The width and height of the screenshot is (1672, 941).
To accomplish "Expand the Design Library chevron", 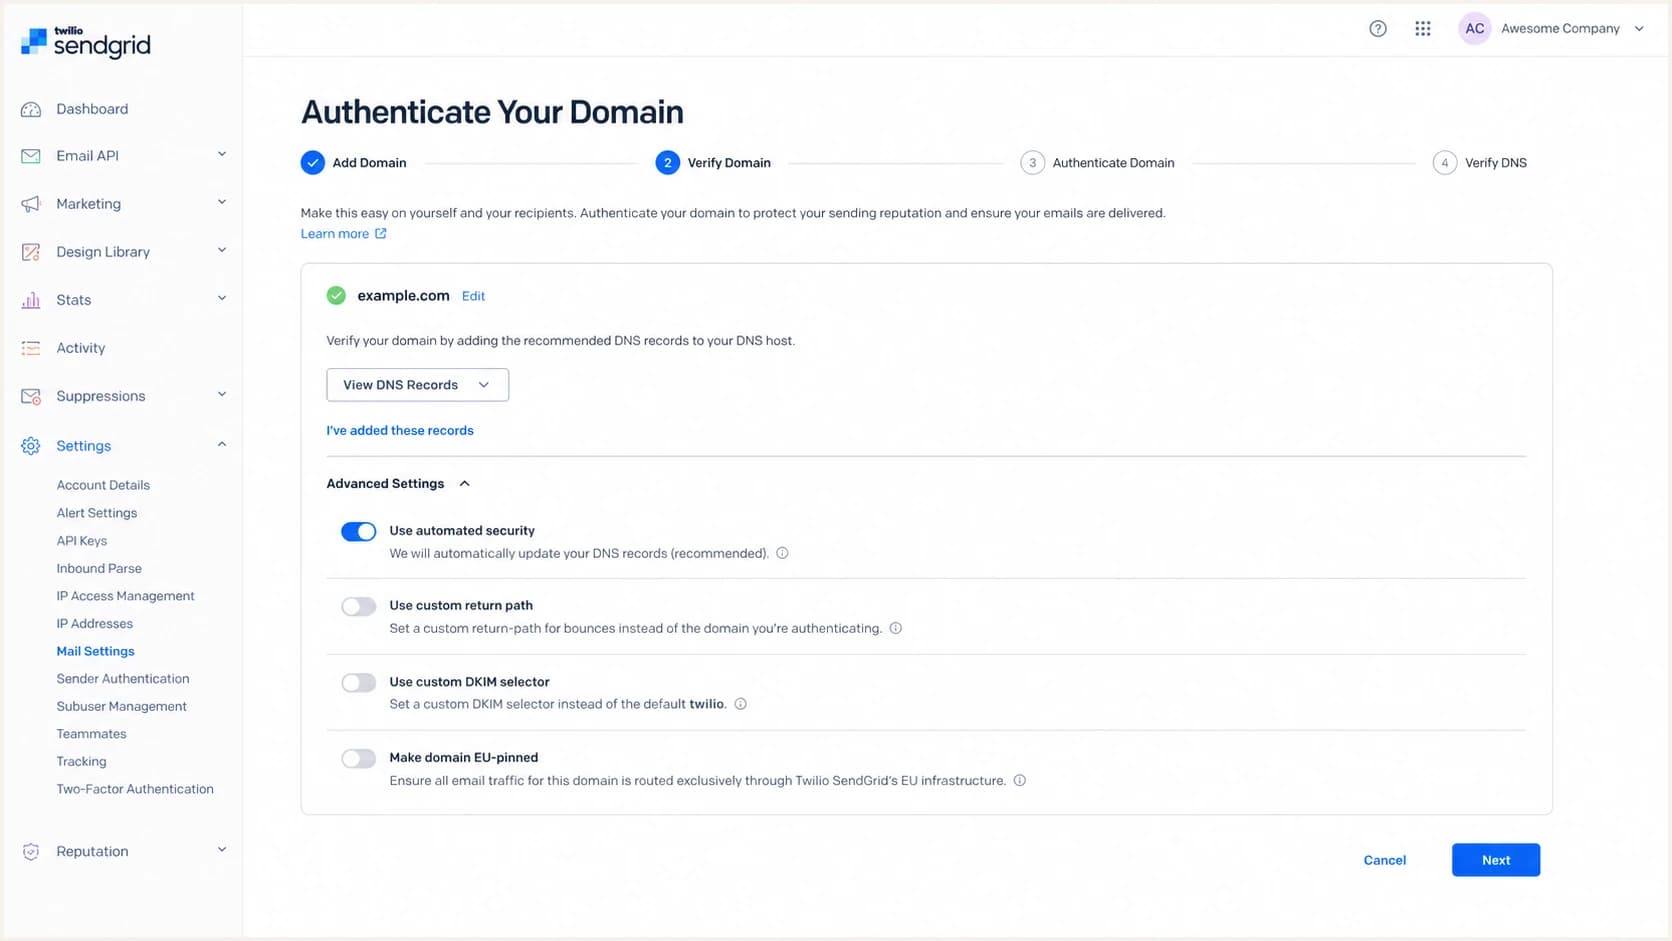I will [222, 251].
